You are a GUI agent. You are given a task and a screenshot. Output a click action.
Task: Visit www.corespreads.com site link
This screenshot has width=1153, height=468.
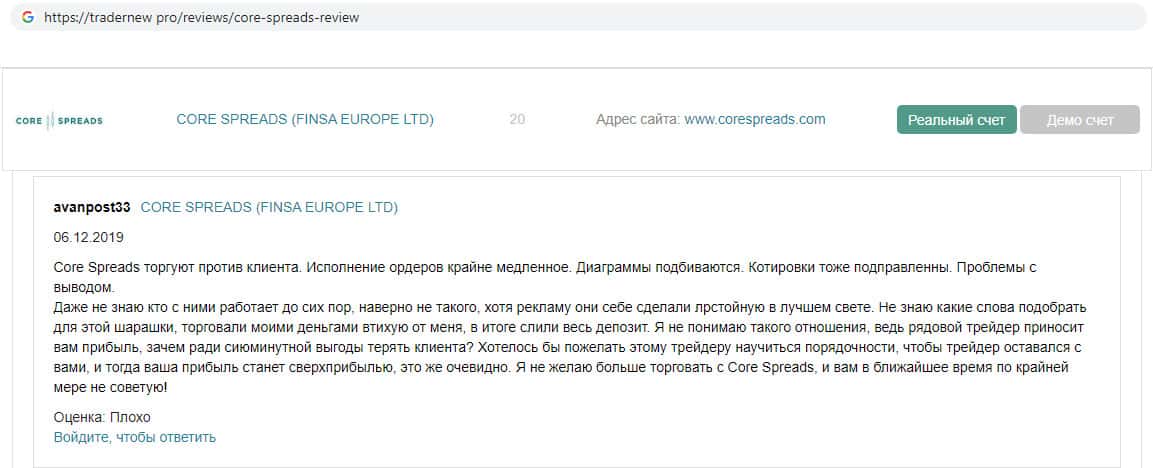[754, 119]
